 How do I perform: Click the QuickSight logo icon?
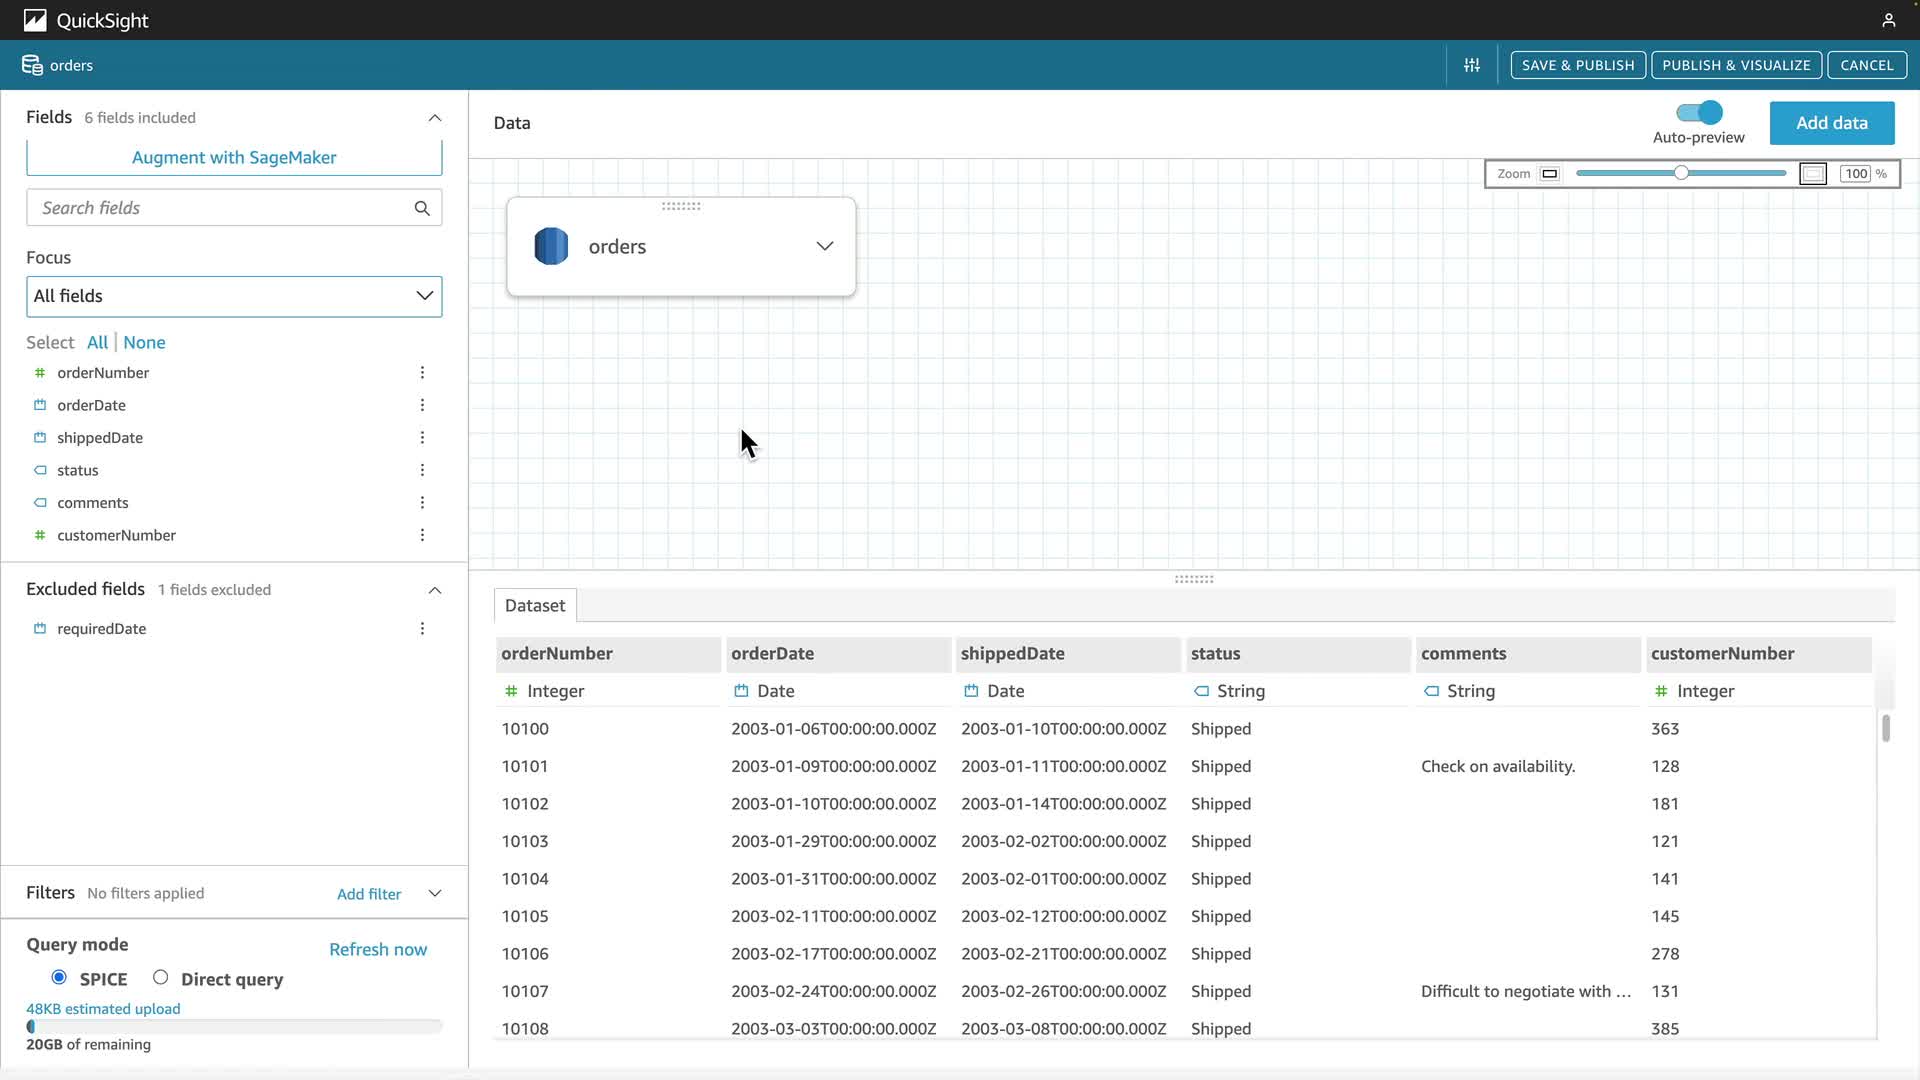(35, 20)
